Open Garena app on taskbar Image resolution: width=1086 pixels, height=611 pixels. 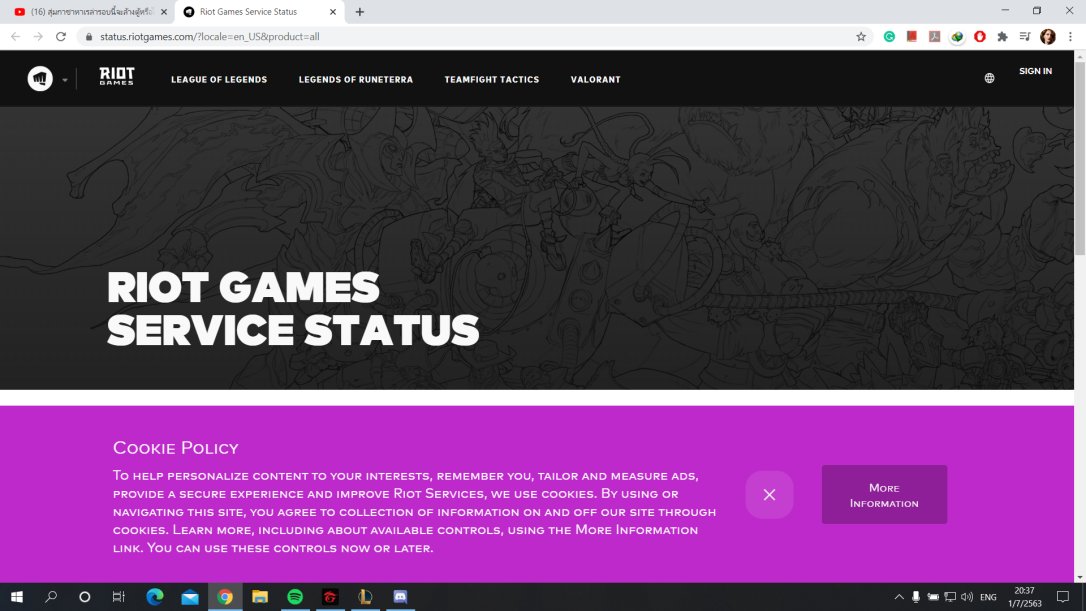click(x=330, y=596)
